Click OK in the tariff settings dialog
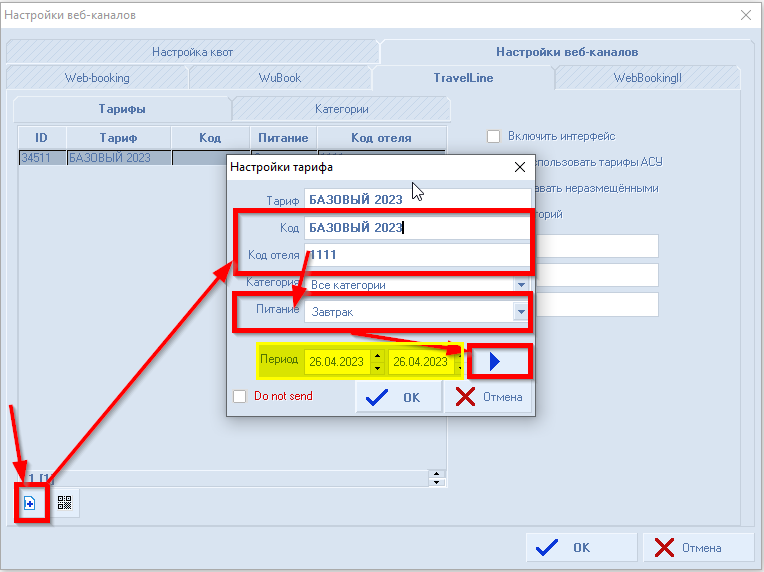Screen dimensions: 764x572 (x=398, y=397)
